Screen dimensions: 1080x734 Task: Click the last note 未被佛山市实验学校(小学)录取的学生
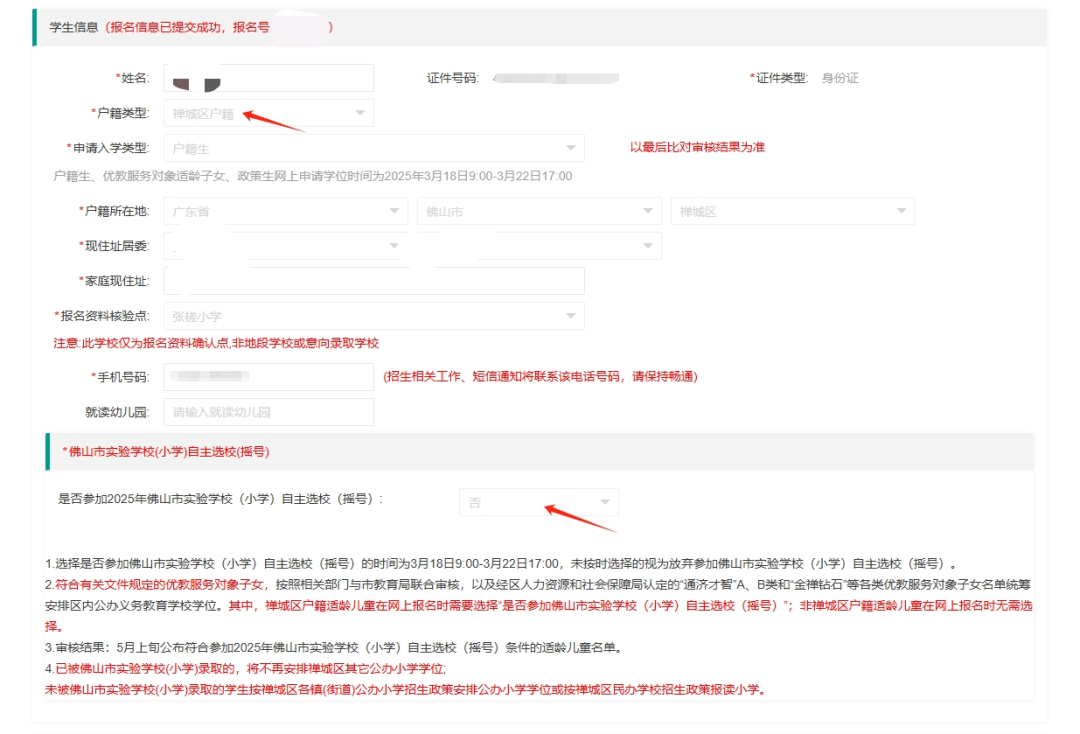(x=406, y=690)
